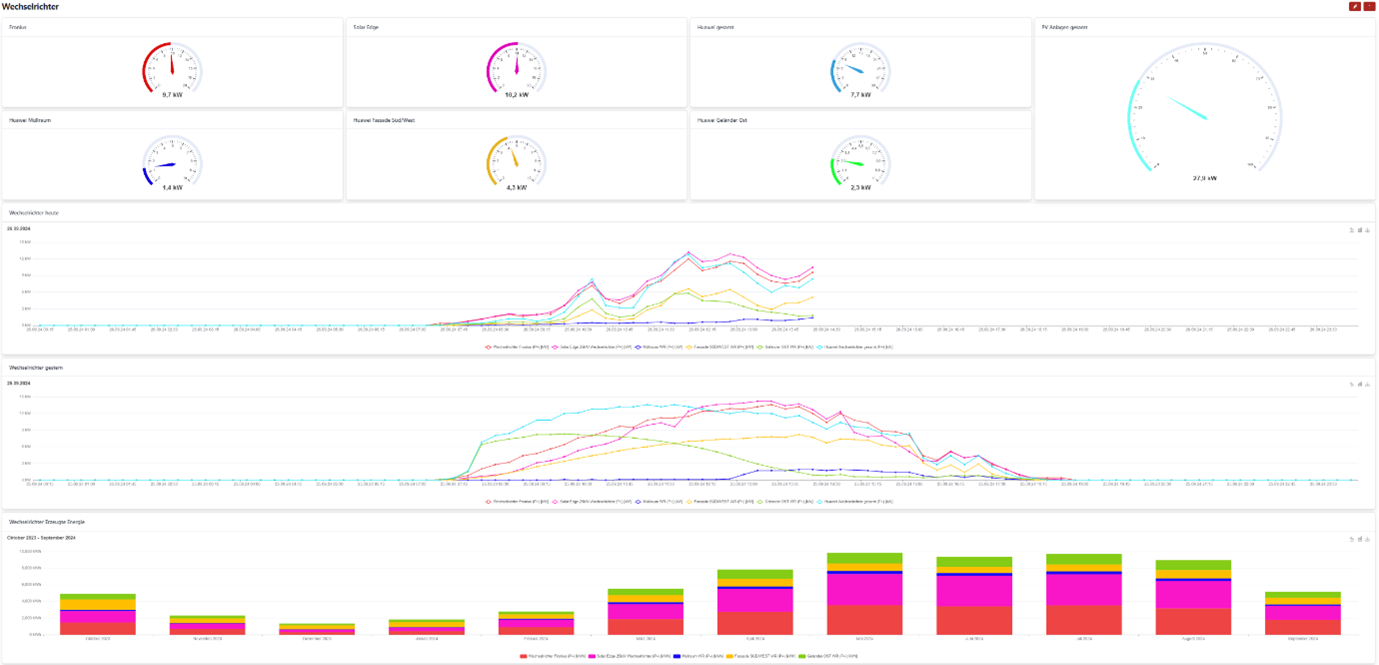
Task: Click the Fronius gauge showing 9,7 kW
Action: pyautogui.click(x=172, y=70)
